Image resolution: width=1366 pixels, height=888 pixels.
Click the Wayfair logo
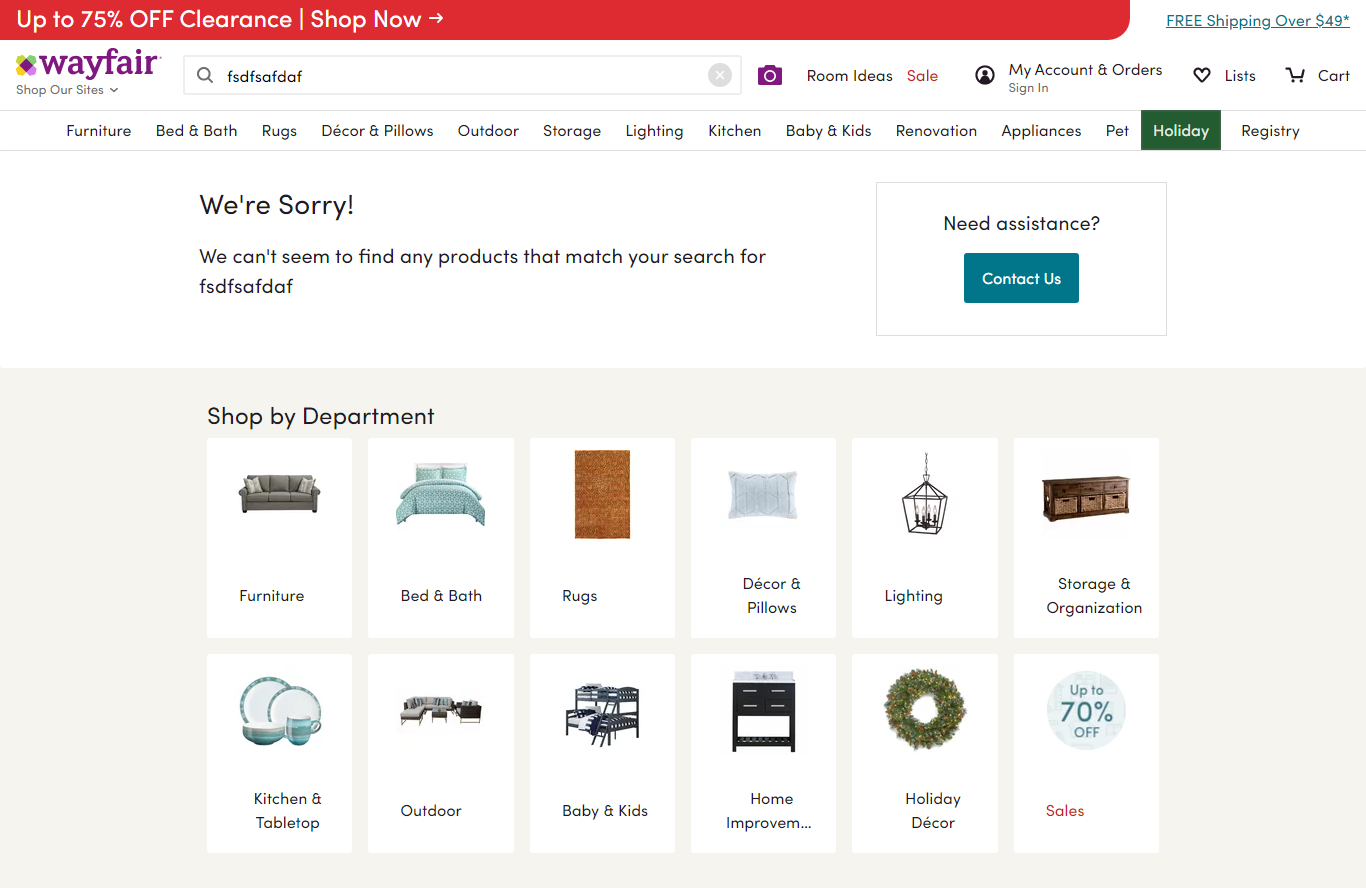[x=88, y=65]
